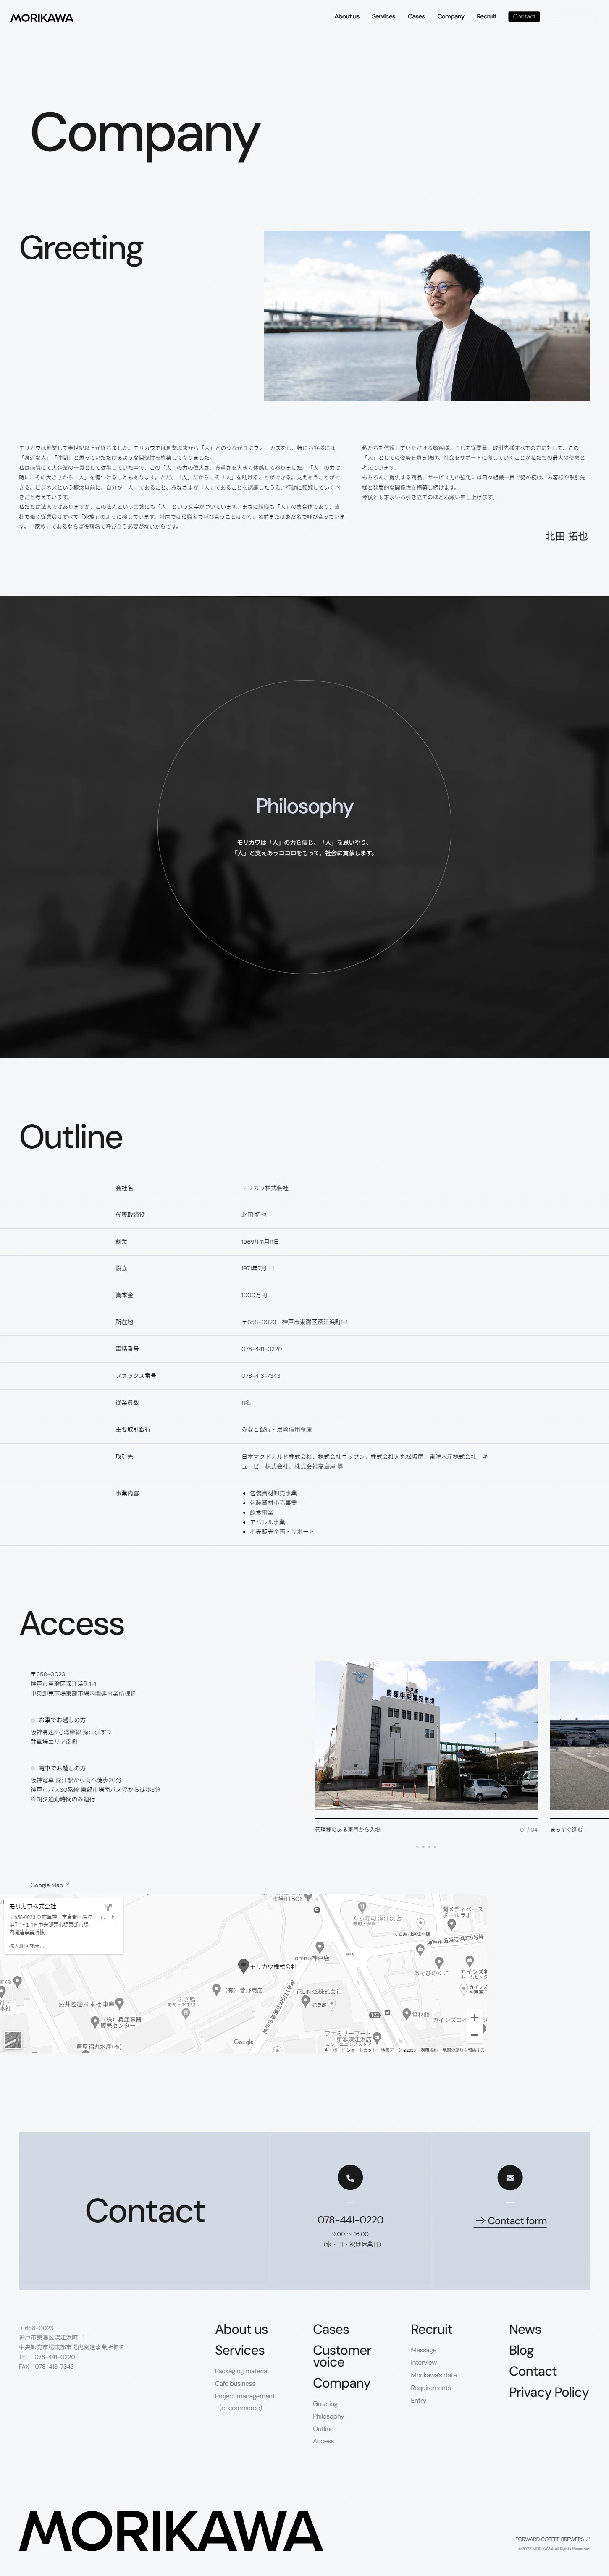Open Privacy Policy in the footer

(x=548, y=2391)
